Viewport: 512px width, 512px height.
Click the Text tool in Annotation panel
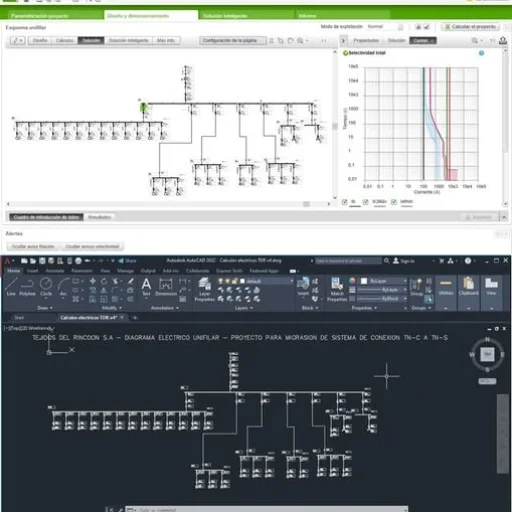[146, 287]
